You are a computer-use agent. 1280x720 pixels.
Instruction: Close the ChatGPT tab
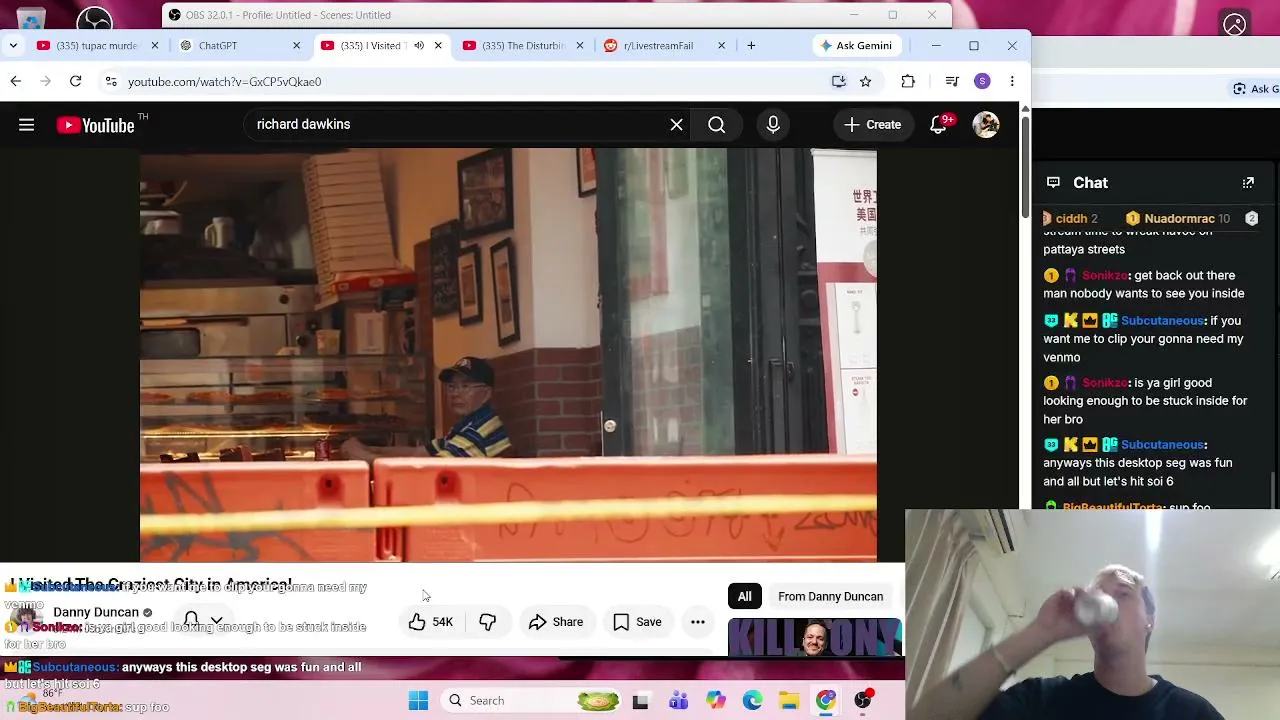[x=296, y=46]
